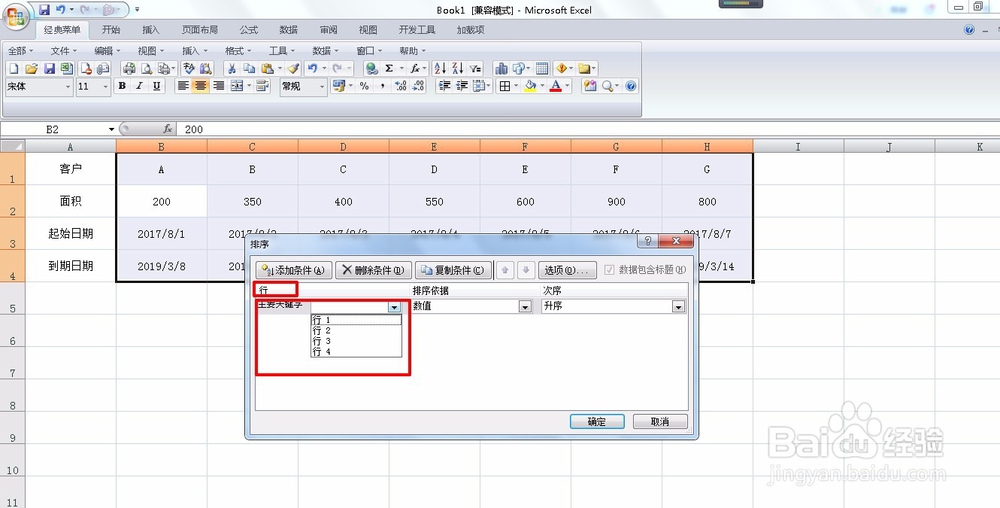The width and height of the screenshot is (1000, 508).
Task: Open the 全部 classic menu dropdown
Action: click(x=21, y=50)
